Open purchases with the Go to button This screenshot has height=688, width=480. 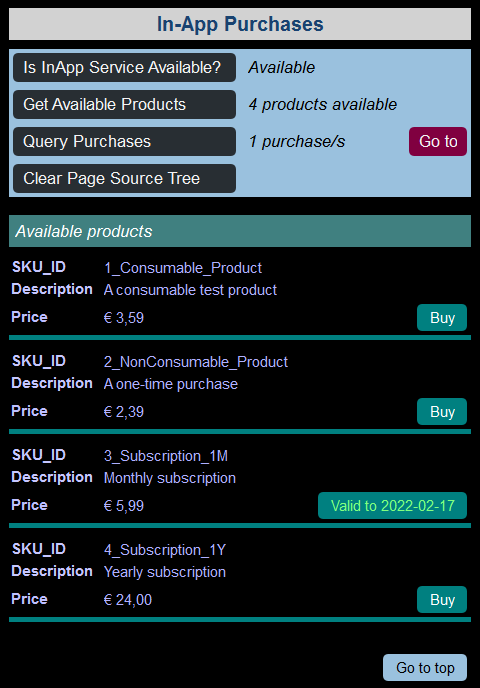pos(437,141)
